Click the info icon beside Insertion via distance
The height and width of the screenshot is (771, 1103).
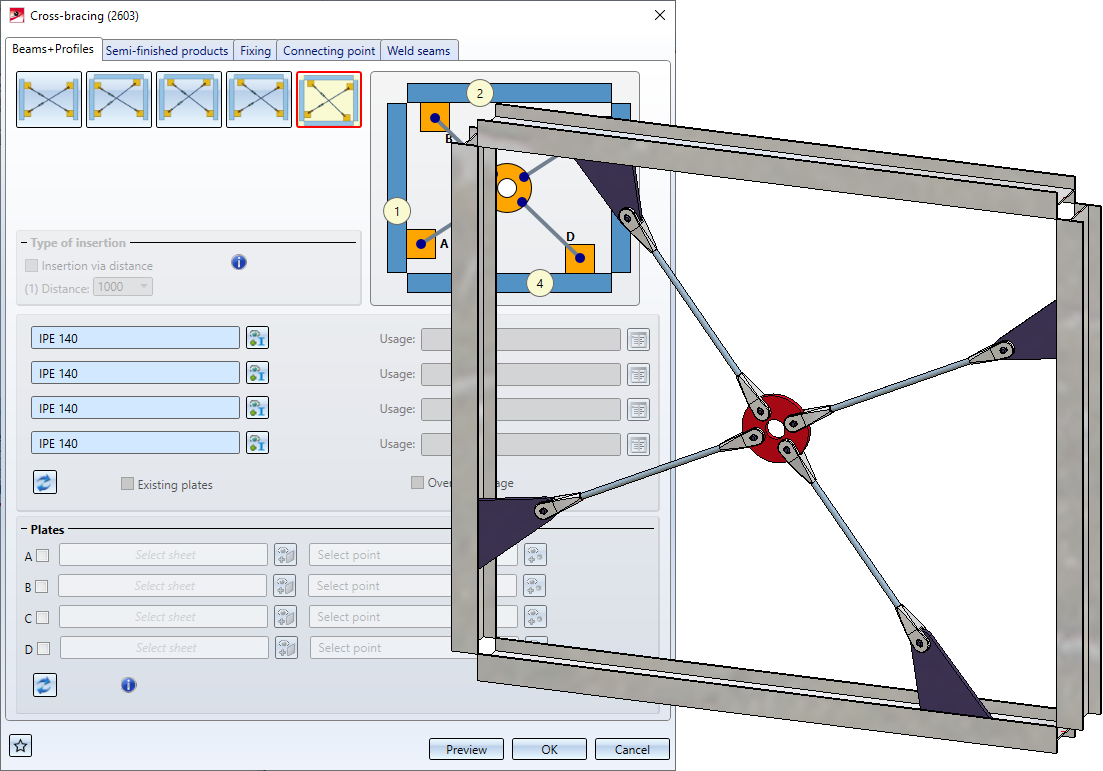click(238, 262)
